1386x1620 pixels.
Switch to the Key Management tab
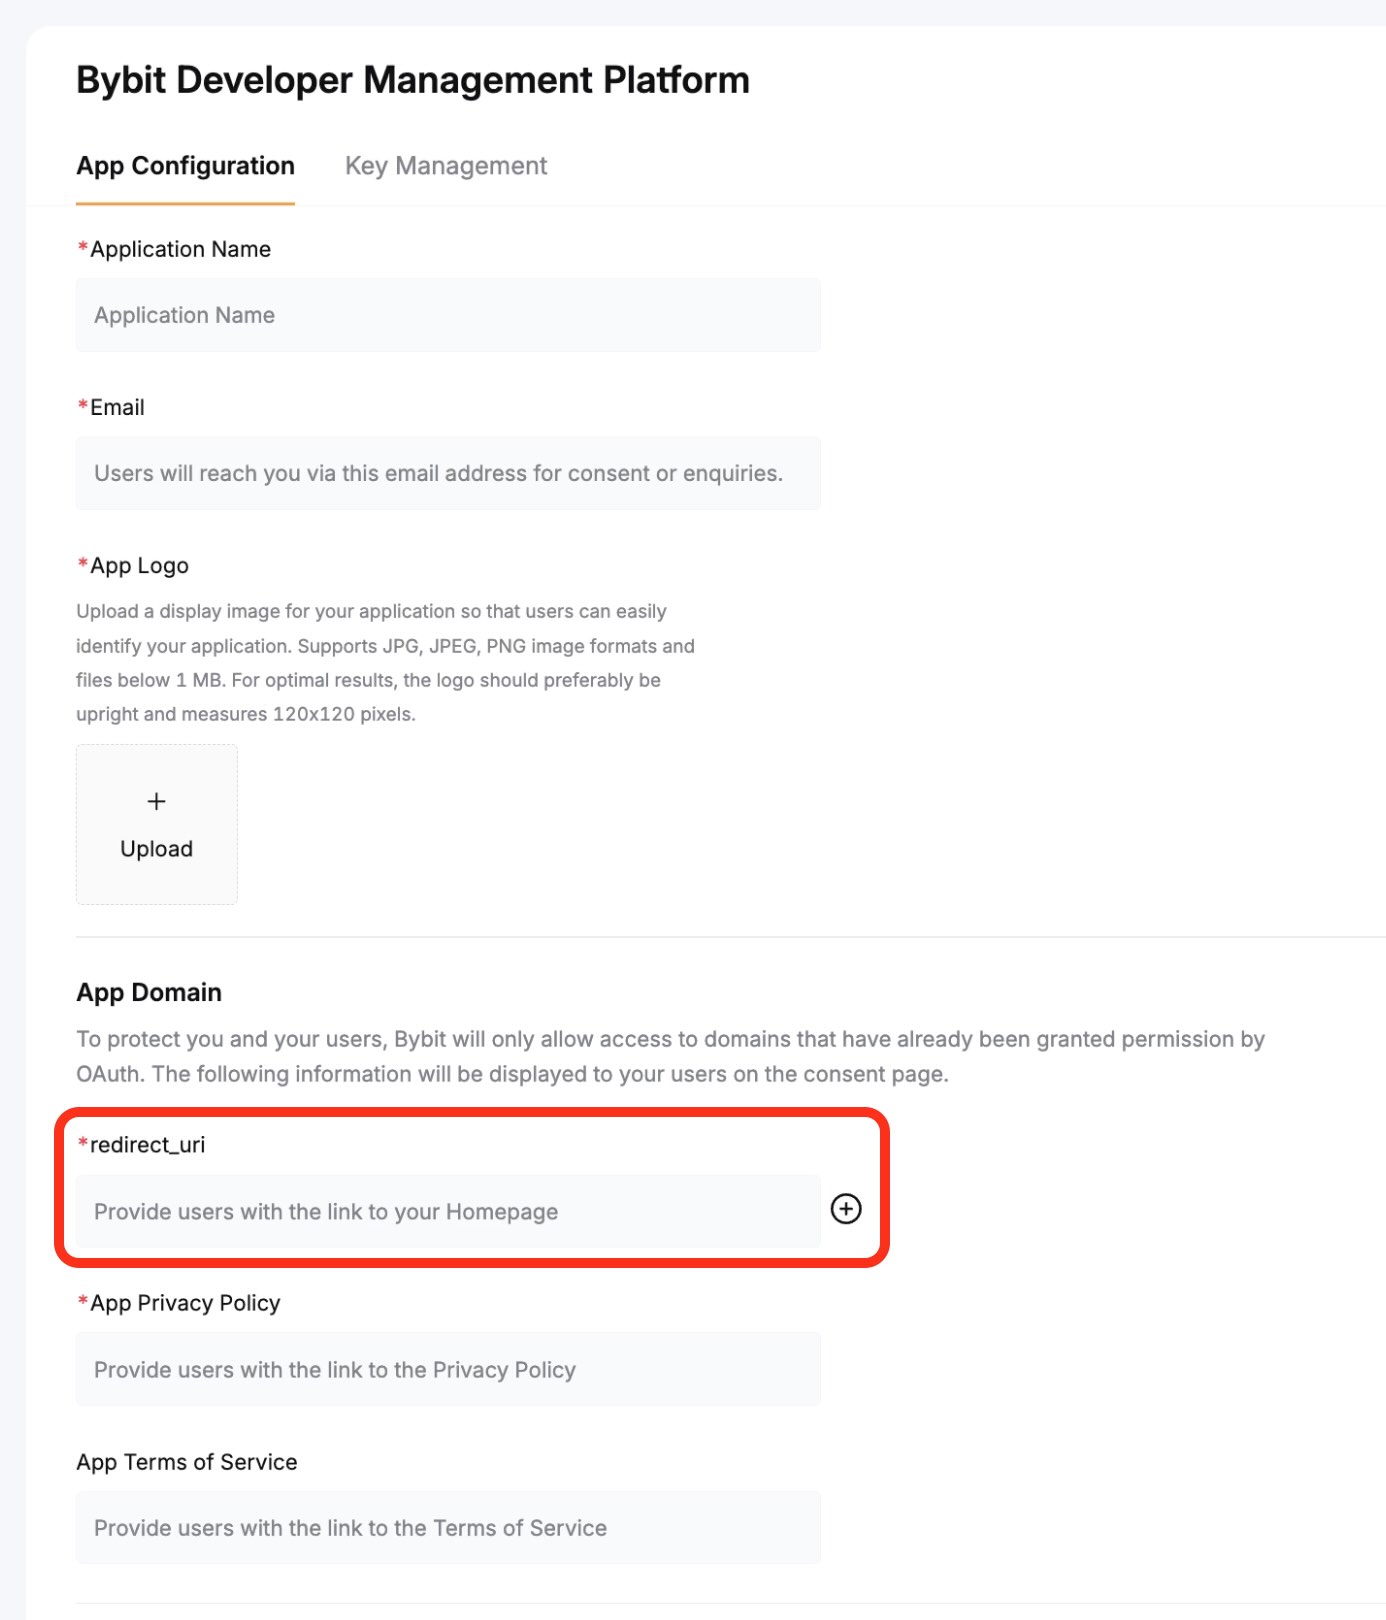click(x=446, y=166)
